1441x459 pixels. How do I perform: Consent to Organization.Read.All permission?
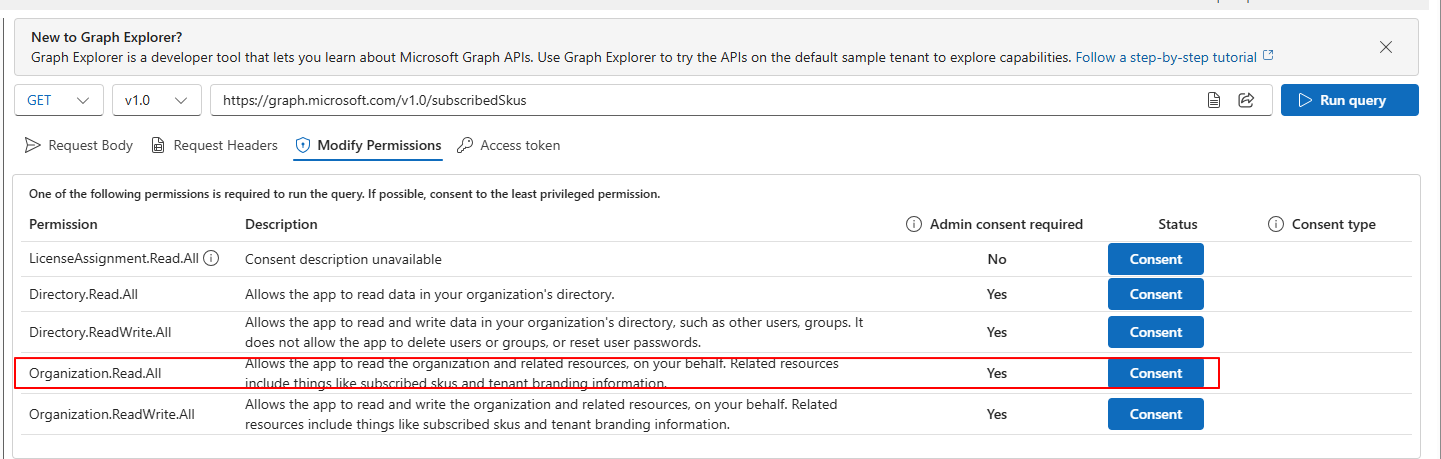1156,373
